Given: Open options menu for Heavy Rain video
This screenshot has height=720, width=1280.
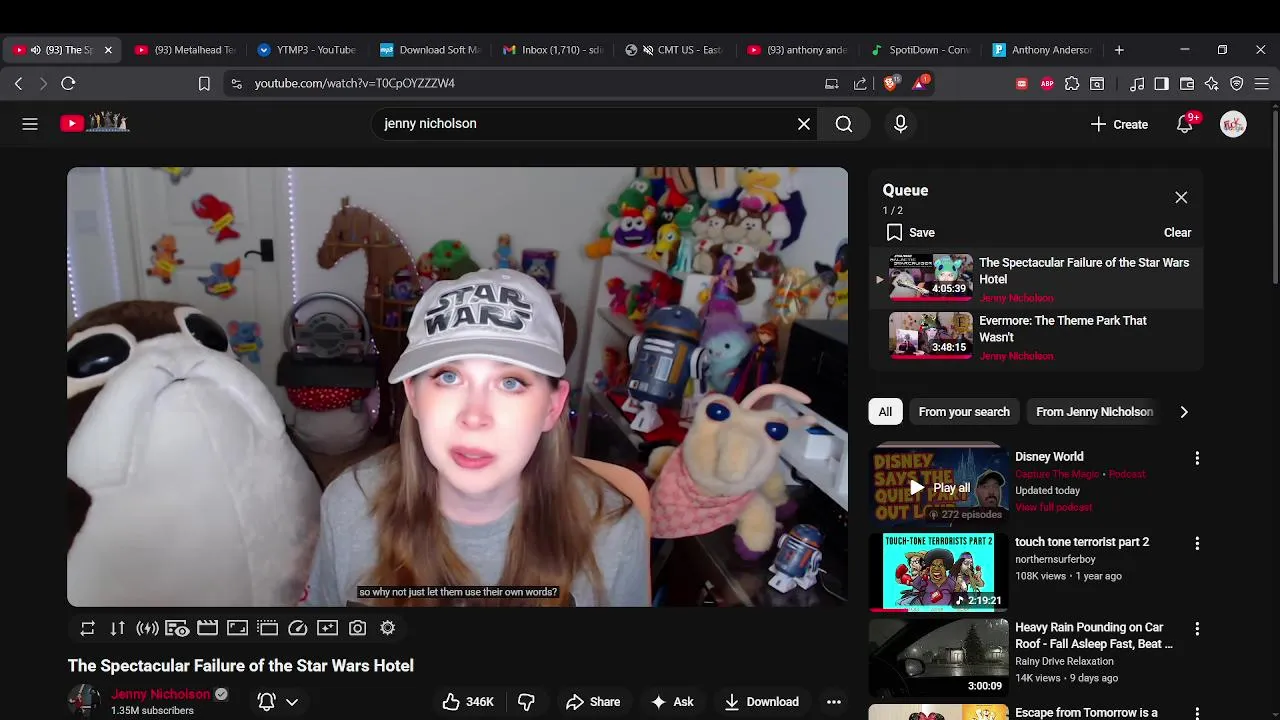Looking at the screenshot, I should point(1197,629).
